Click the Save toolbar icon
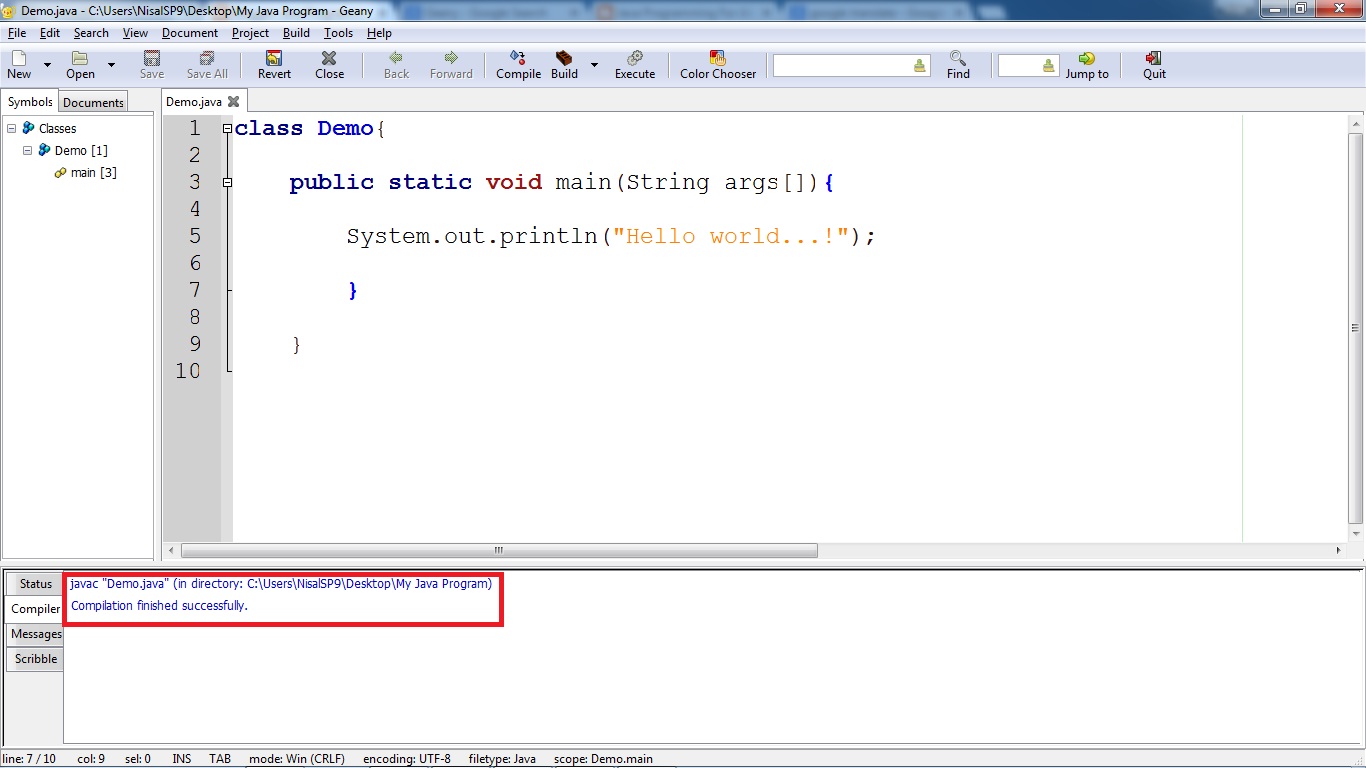The image size is (1366, 768). point(152,65)
